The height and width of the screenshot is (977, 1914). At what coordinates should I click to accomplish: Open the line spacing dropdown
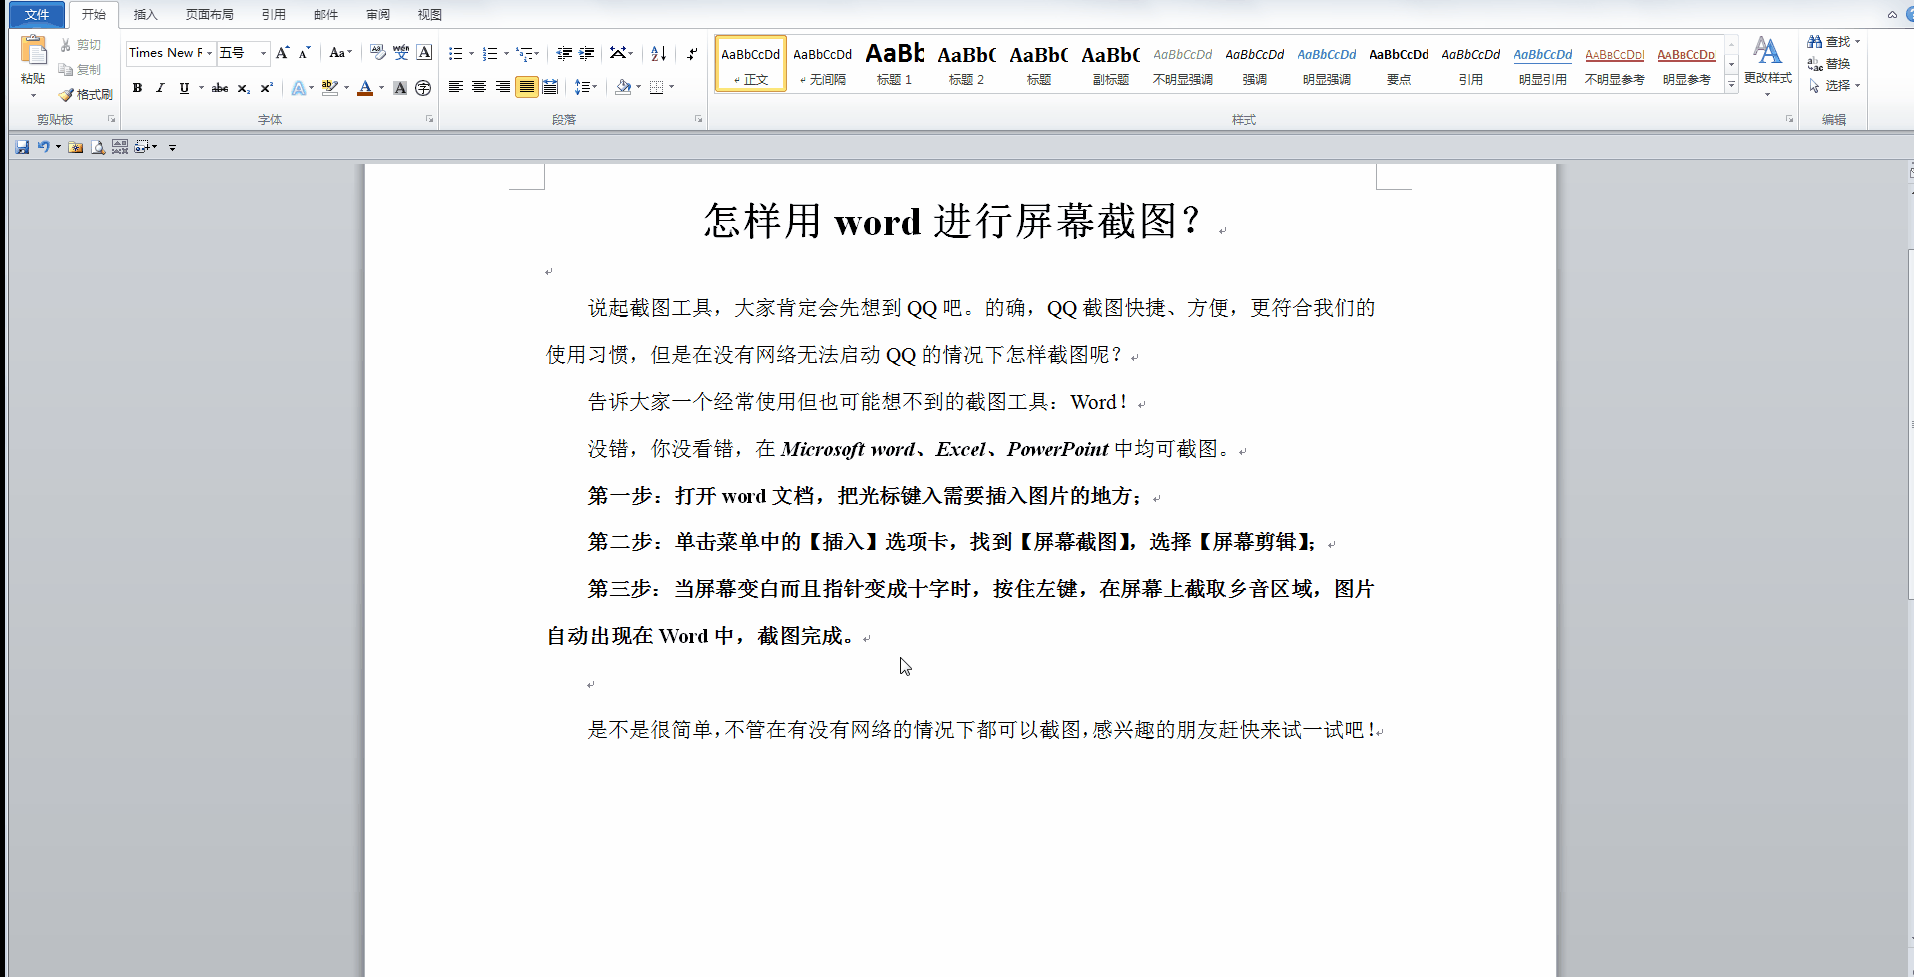[x=586, y=87]
